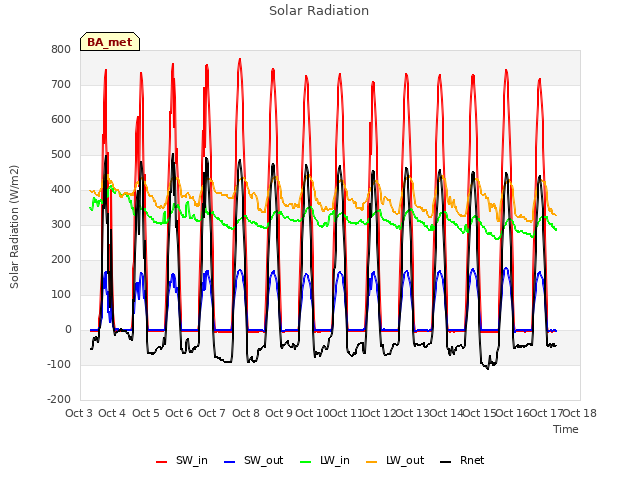
Task: Click the Oct 5 x-axis label
Action: pos(146,413)
